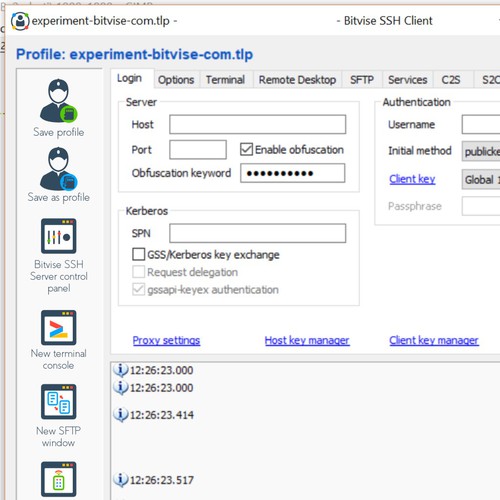The width and height of the screenshot is (500, 500).
Task: Click the Bitvise app icon in title bar
Action: 20,21
